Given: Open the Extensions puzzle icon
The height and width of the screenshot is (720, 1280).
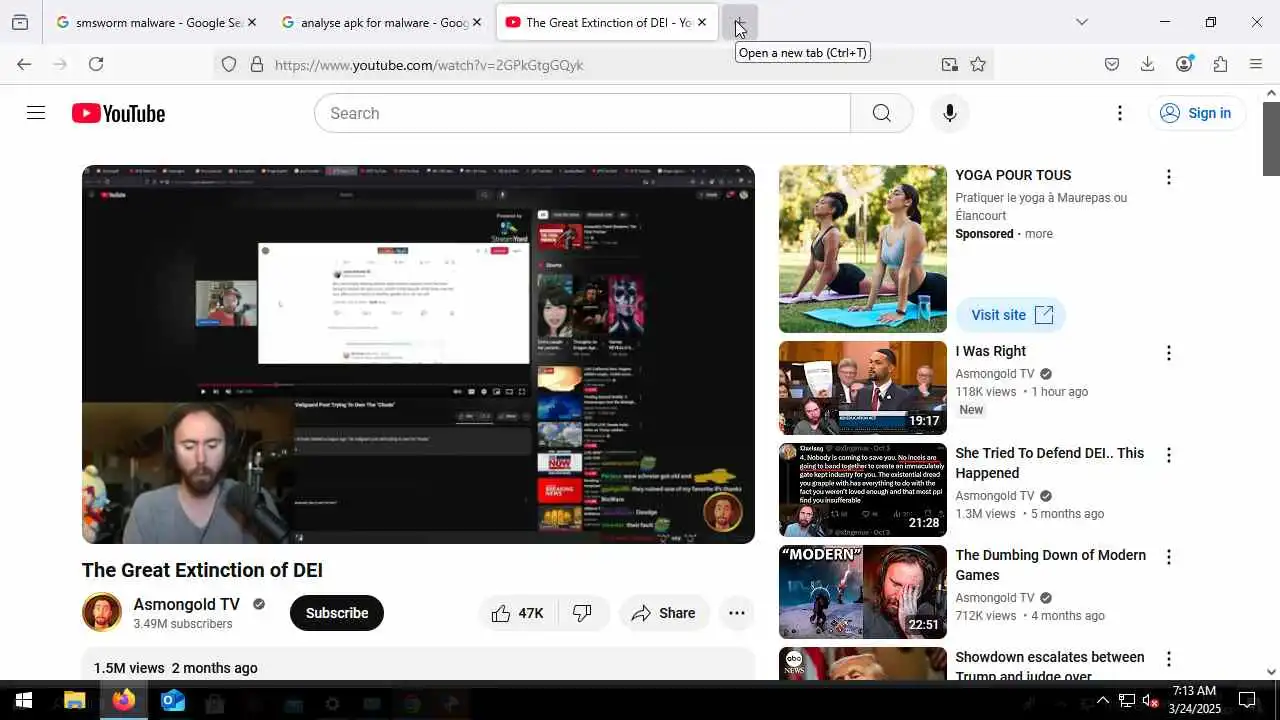Looking at the screenshot, I should (x=1220, y=64).
